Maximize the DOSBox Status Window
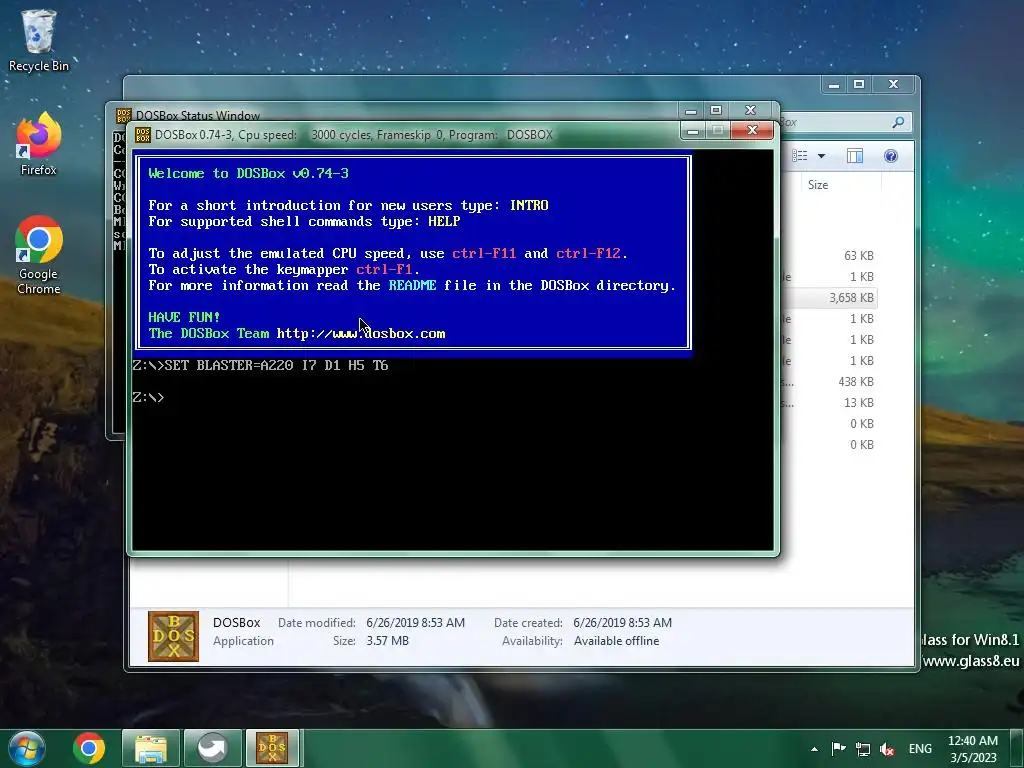 (x=716, y=110)
